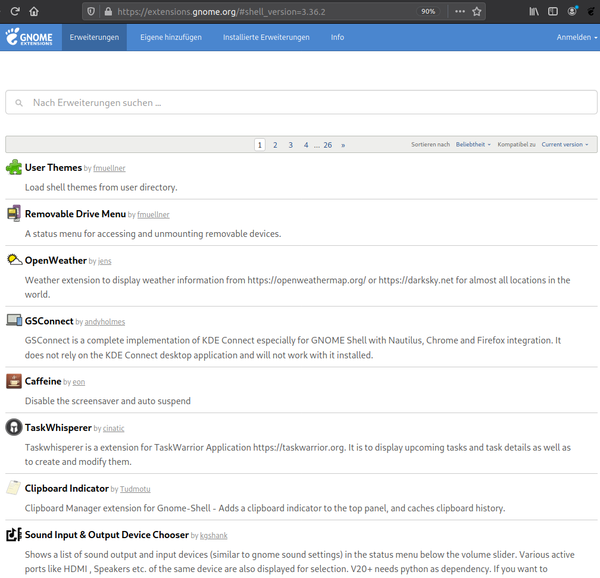600x578 pixels.
Task: Open the Removable Drive Menu extension
Action: pos(75,213)
